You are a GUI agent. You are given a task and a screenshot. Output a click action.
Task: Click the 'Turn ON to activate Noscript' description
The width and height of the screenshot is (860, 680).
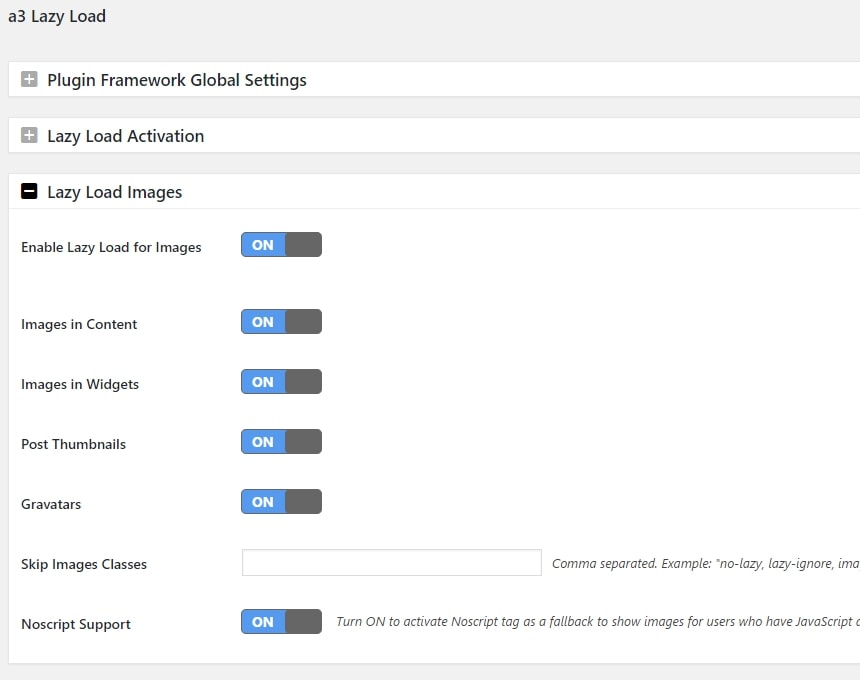598,622
